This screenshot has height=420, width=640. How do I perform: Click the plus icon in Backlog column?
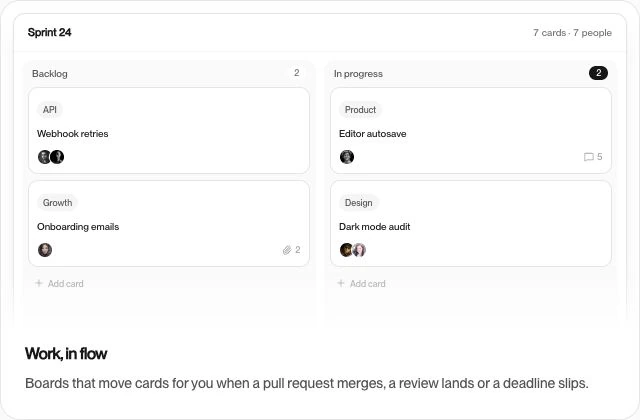39,283
